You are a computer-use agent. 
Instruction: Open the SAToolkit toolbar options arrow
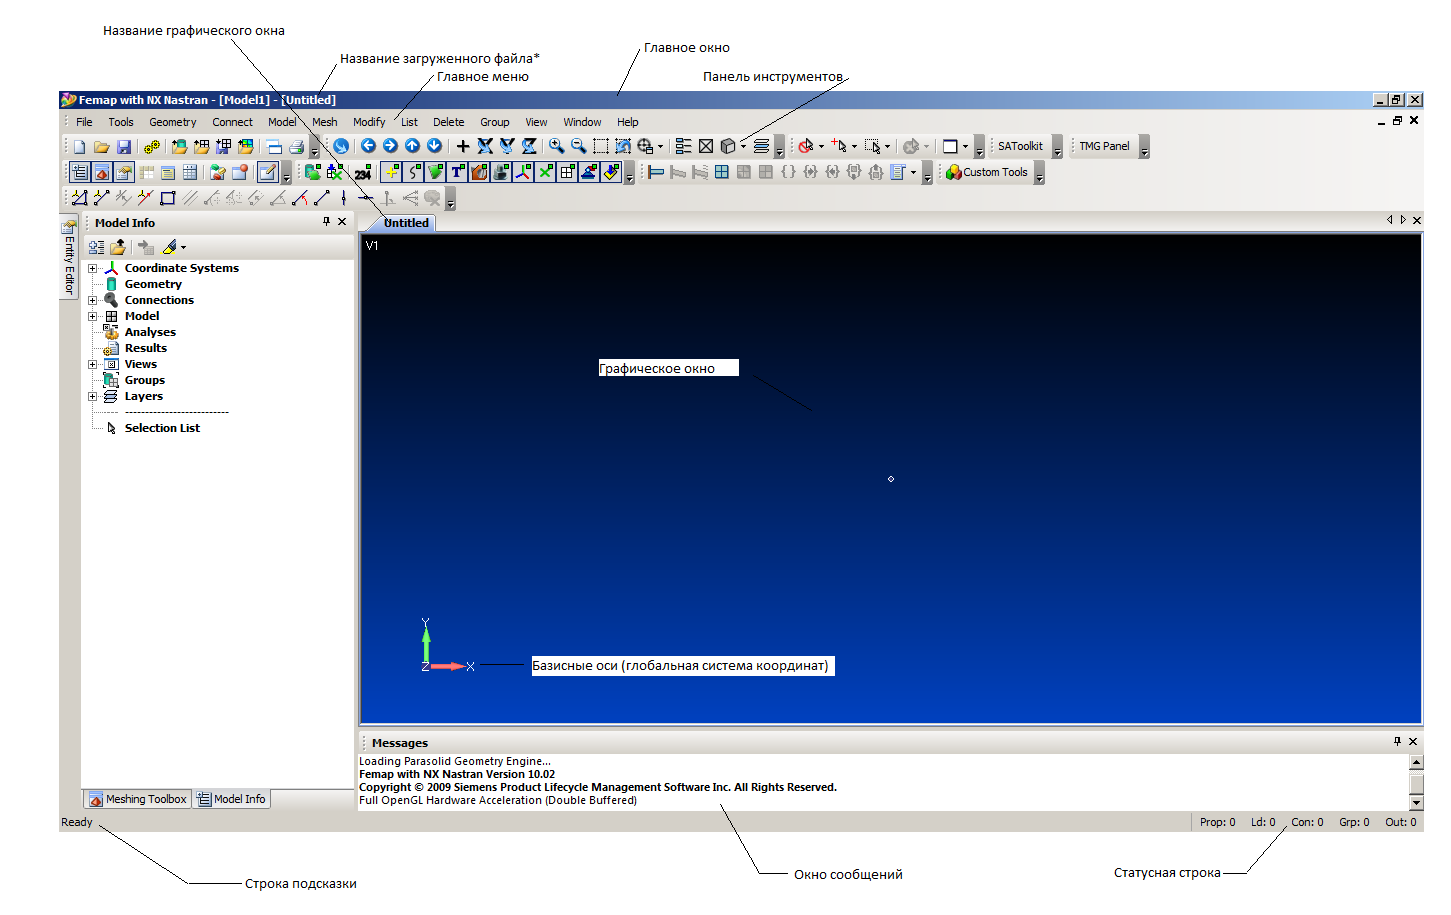pyautogui.click(x=1057, y=149)
